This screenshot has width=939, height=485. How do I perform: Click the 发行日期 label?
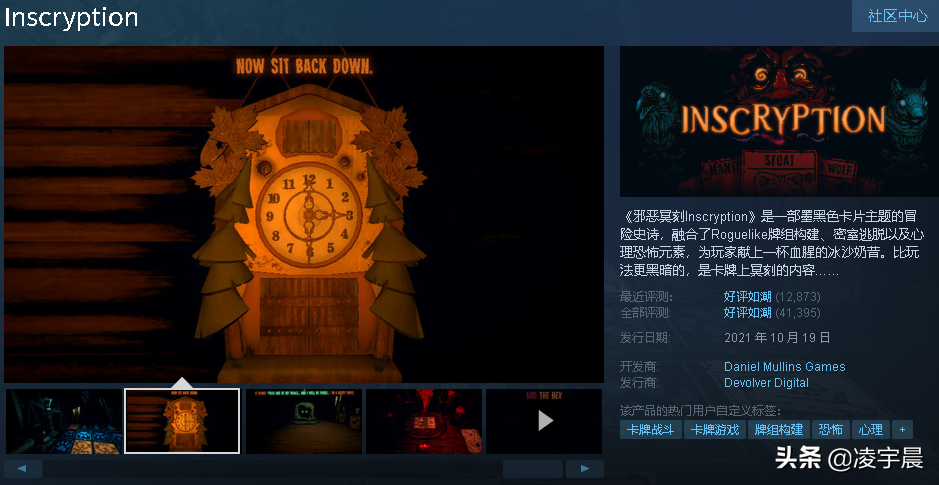(646, 338)
